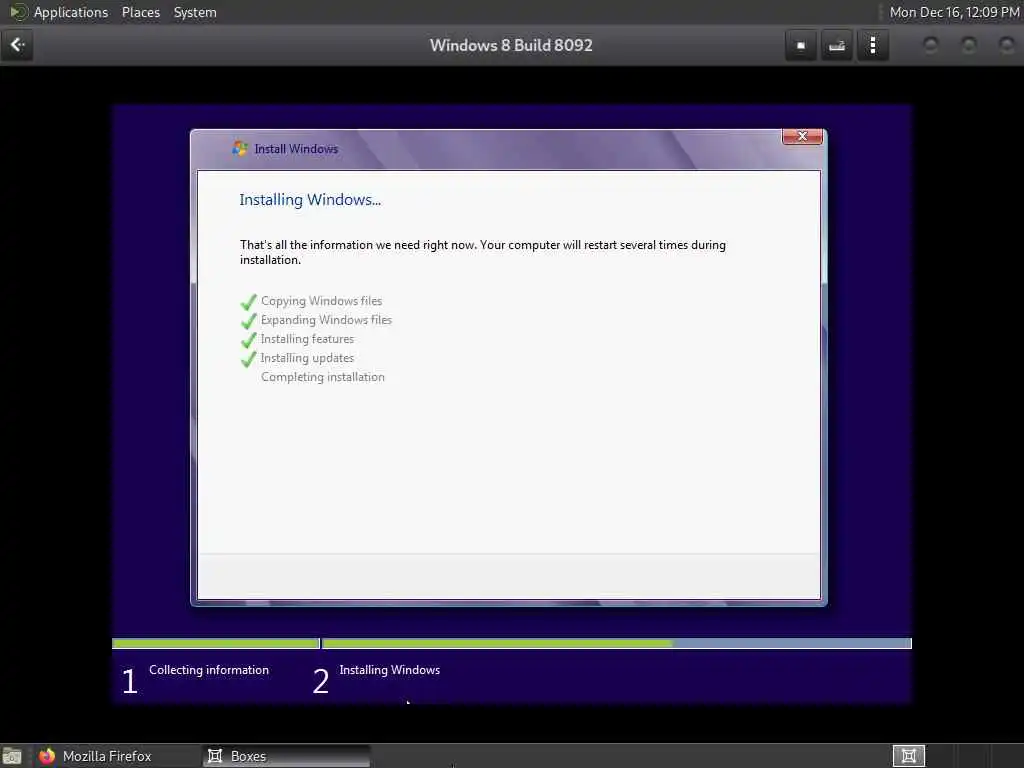Open the keyboard shortcuts button in Boxes header
This screenshot has width=1024, height=768.
837,46
